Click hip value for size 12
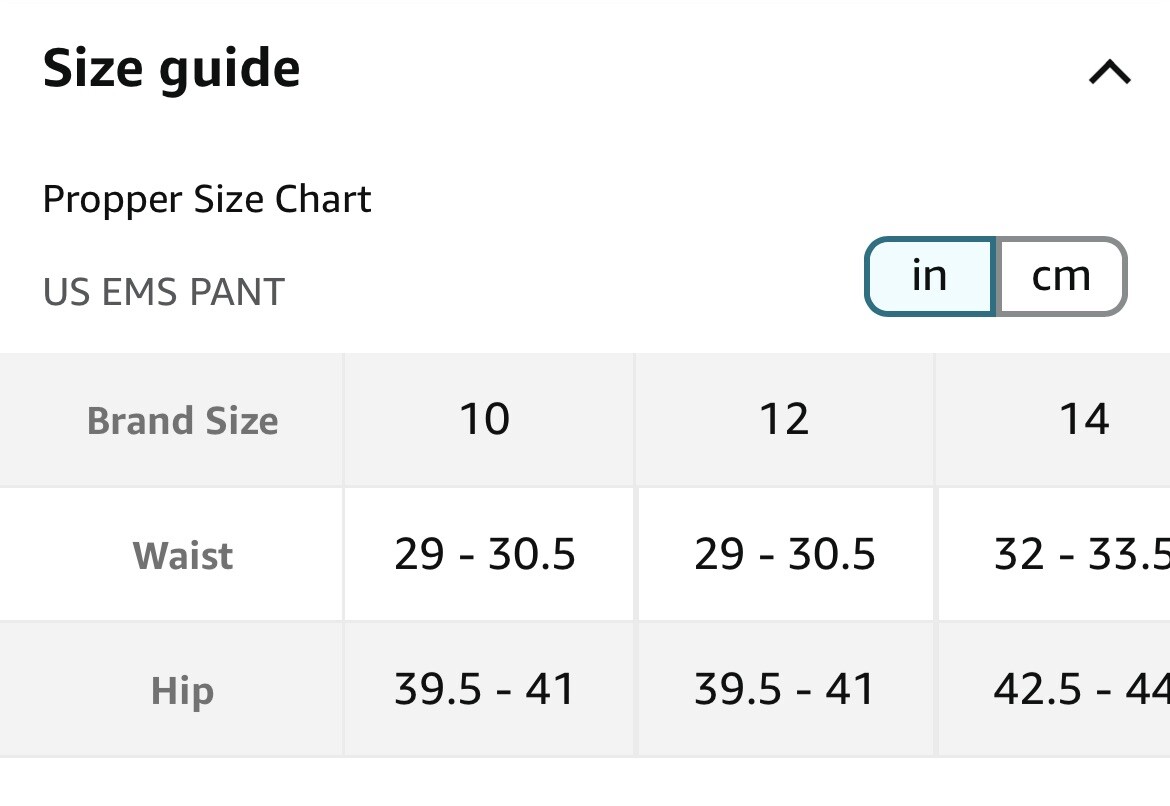Screen dimensions: 1170x806 point(785,690)
